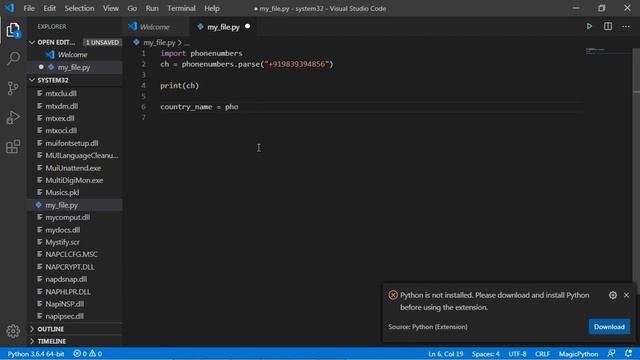Click the Download button for Python

pos(609,327)
